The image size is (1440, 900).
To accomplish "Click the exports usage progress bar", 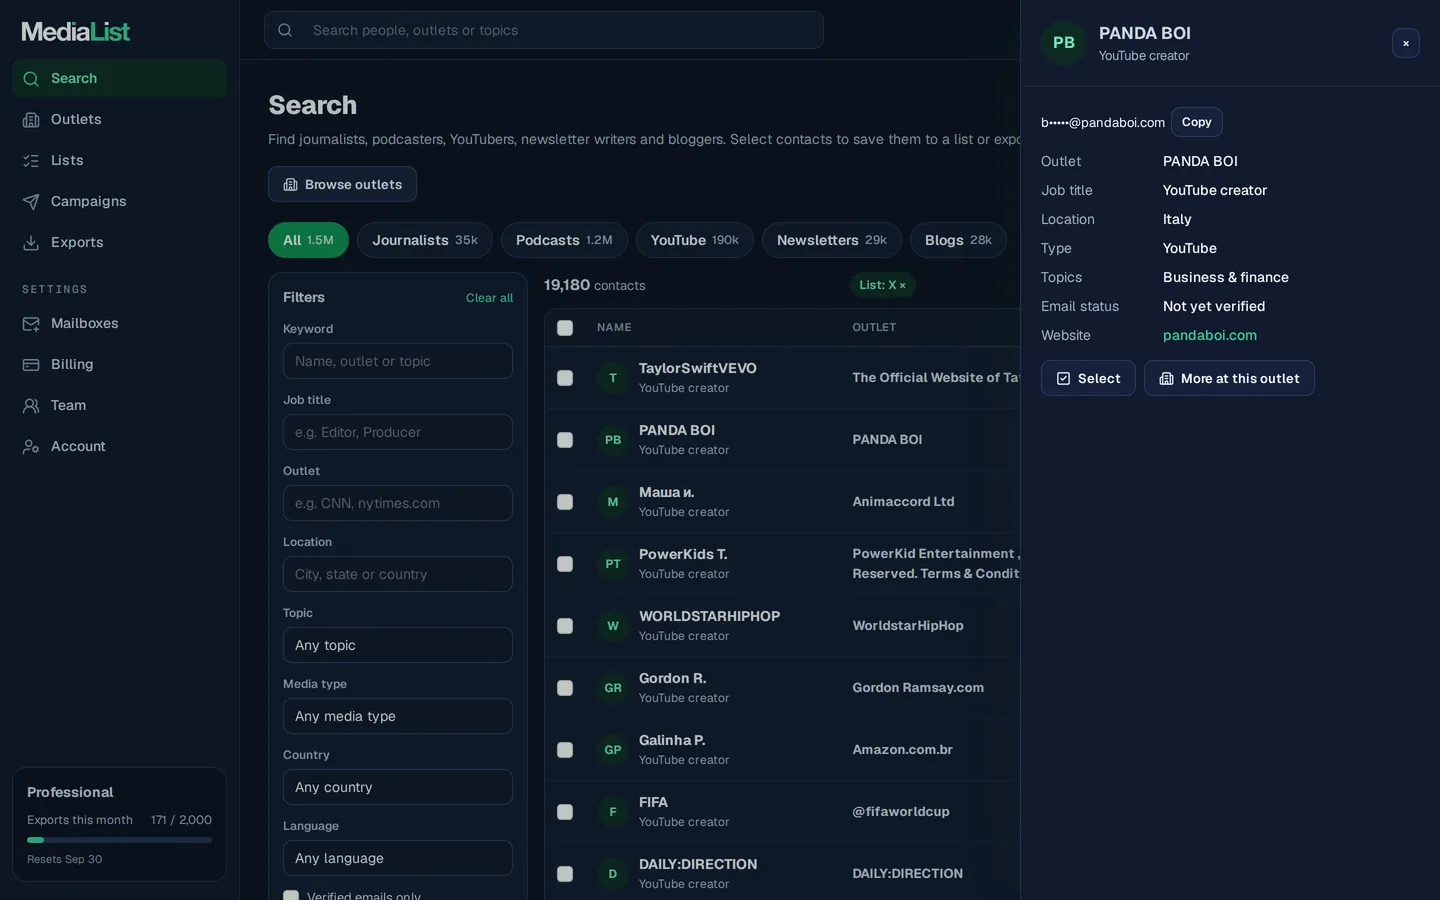I will point(119,840).
